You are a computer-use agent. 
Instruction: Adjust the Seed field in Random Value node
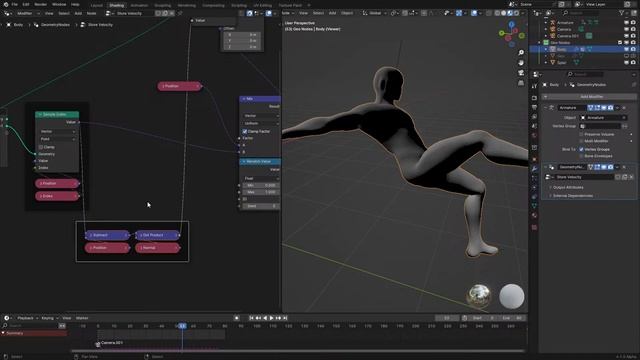pyautogui.click(x=261, y=206)
